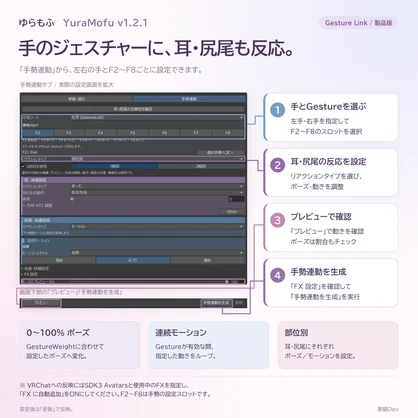
Task: Switch to the 手勢連動 tab
Action: [x=189, y=99]
